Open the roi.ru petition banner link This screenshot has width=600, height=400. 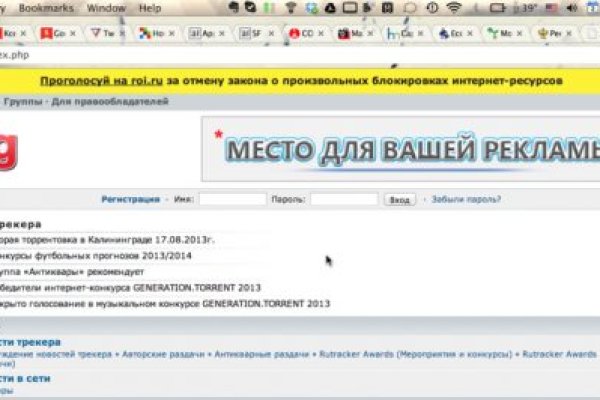300,79
